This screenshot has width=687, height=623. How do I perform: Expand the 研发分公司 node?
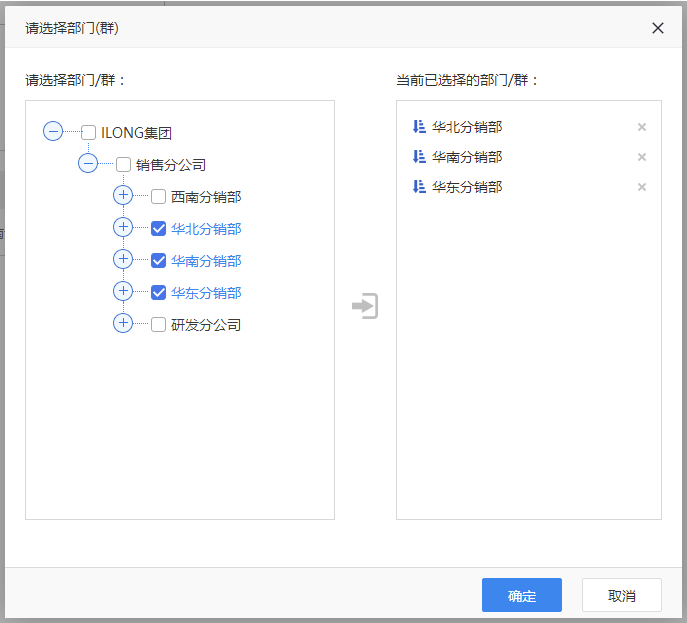[123, 323]
